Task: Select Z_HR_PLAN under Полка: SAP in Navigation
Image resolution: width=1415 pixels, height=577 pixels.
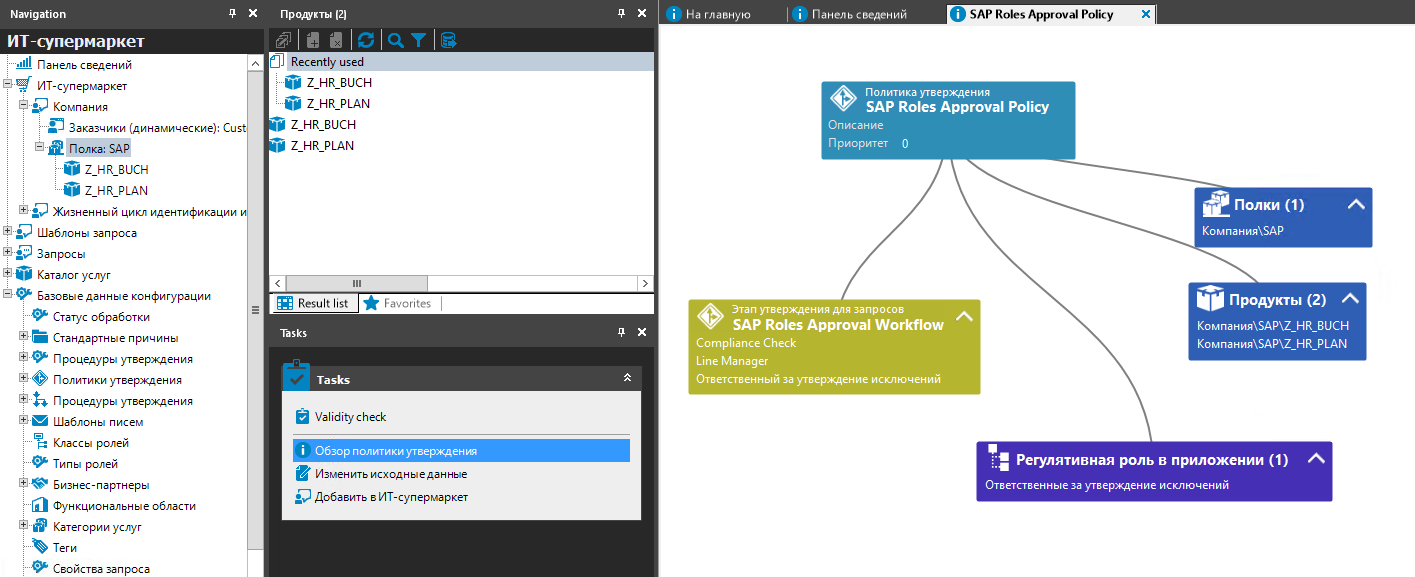Action: click(116, 190)
